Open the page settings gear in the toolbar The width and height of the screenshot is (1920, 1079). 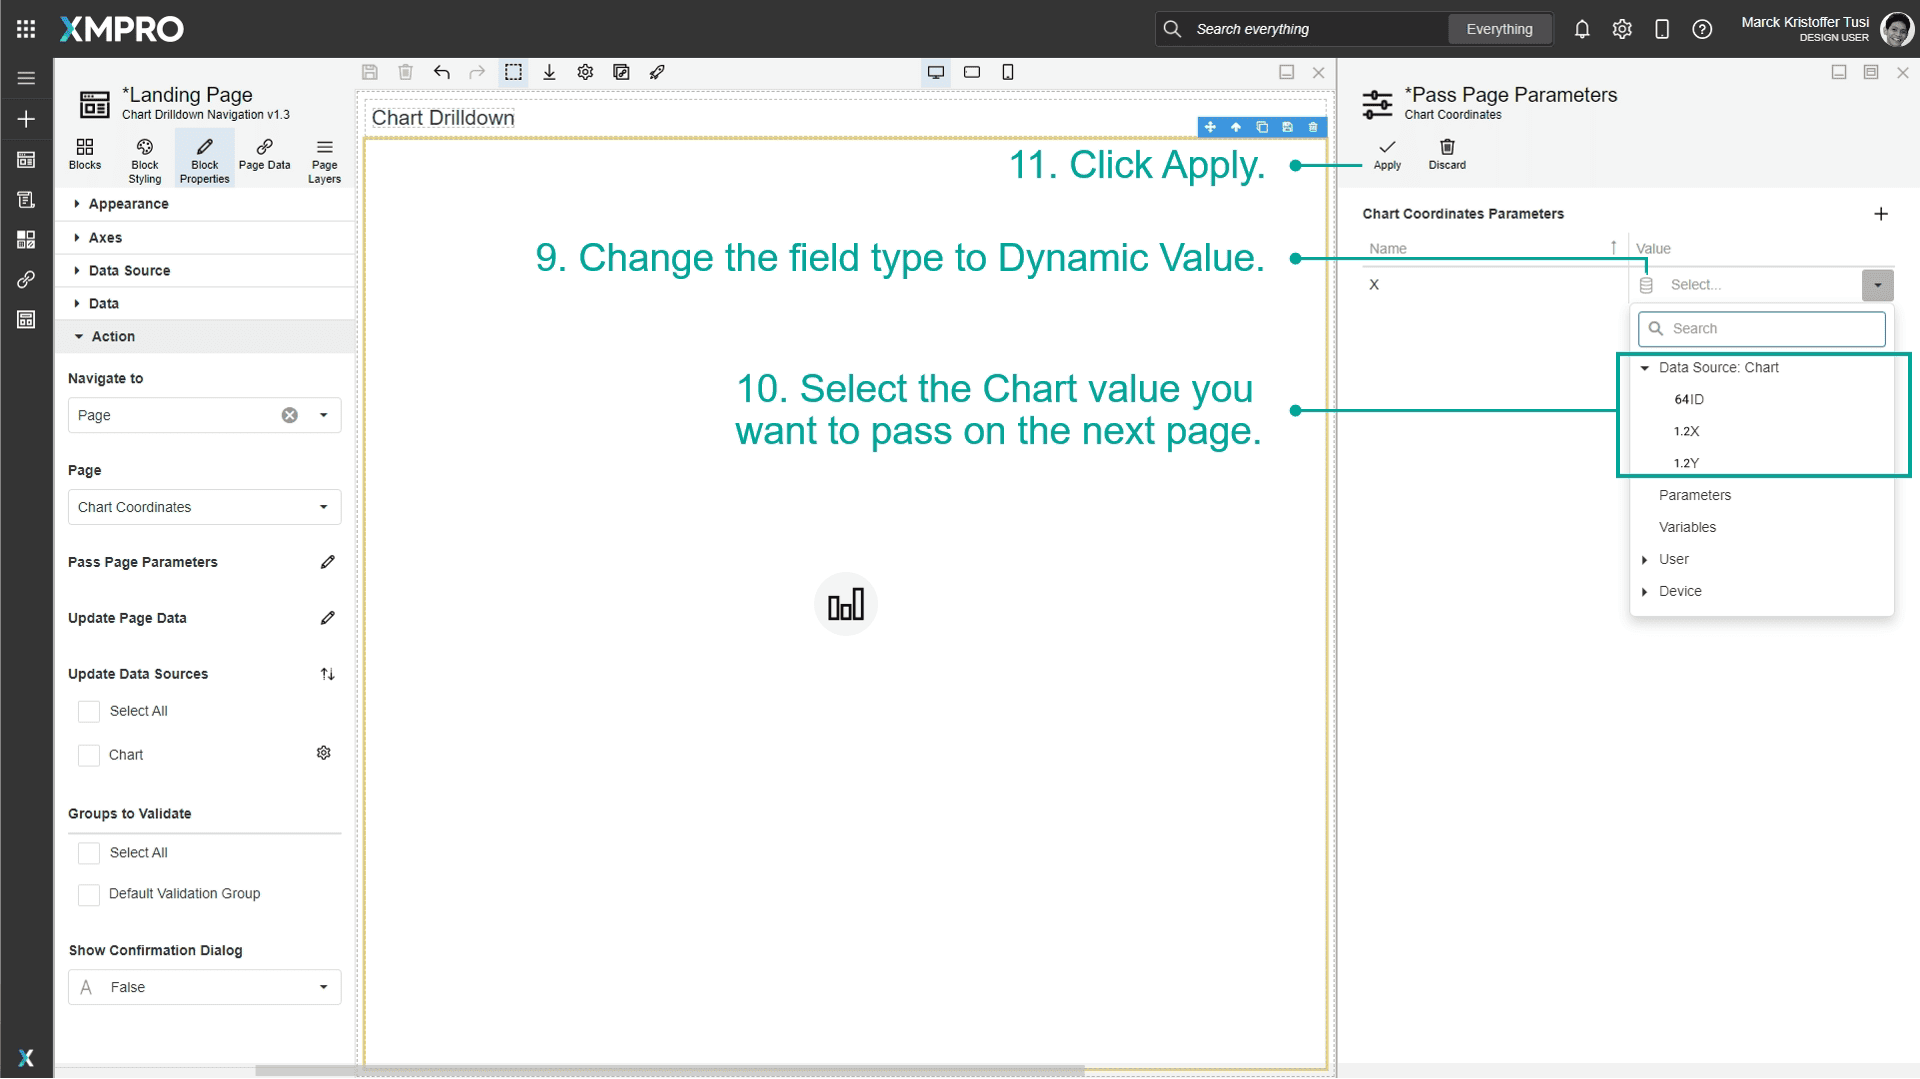point(585,72)
